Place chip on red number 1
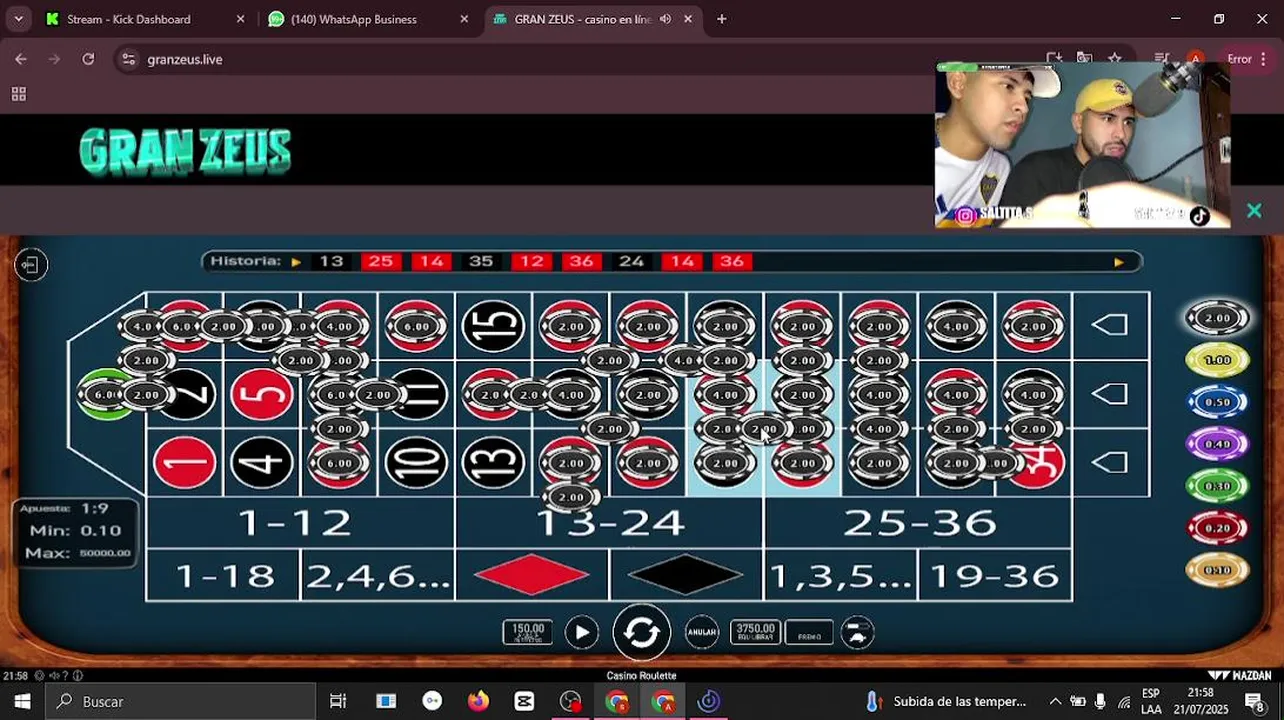1284x720 pixels. 185,463
